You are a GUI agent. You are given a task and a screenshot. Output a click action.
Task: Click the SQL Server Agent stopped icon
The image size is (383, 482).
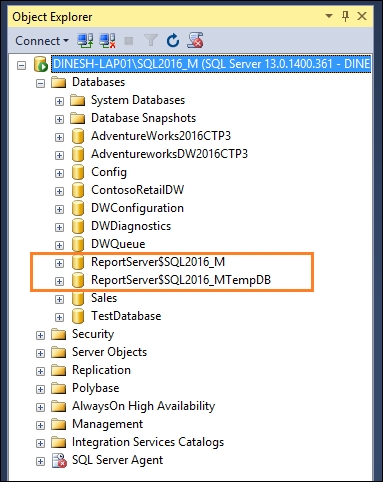(x=59, y=460)
